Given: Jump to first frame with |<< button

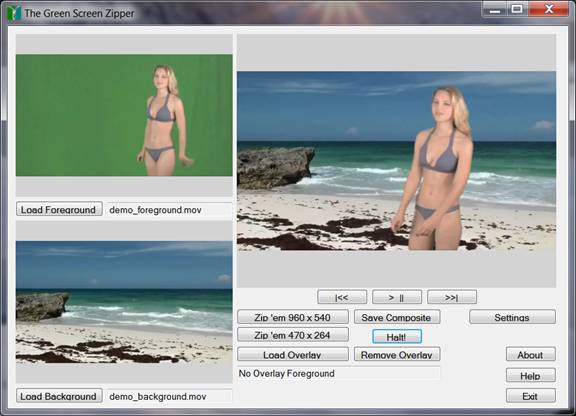Looking at the screenshot, I should [342, 297].
